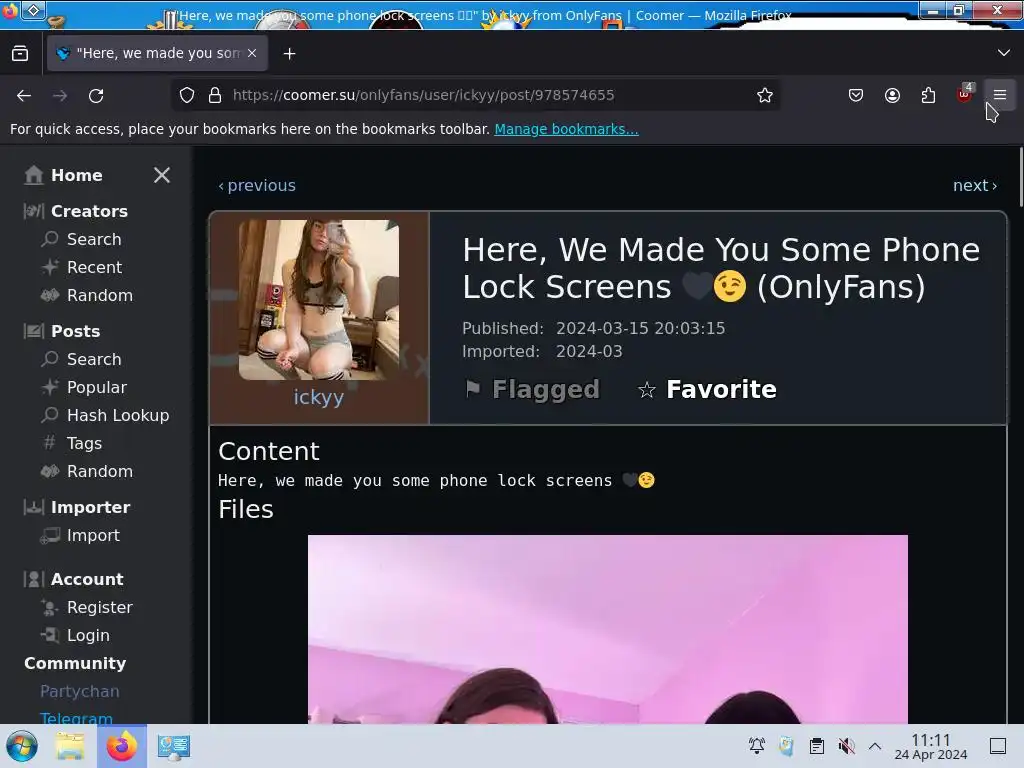Focus the coomer.su address bar
1024x768 pixels.
pos(477,95)
